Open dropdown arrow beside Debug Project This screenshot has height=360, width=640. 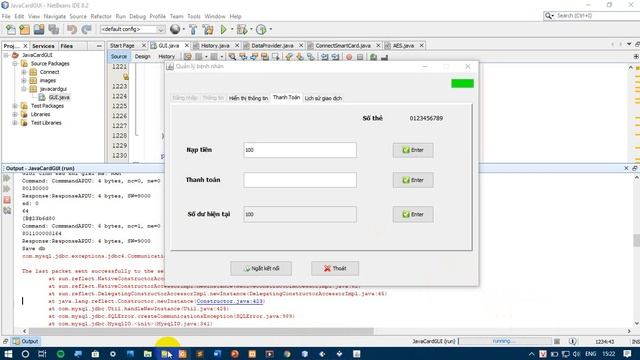pos(251,29)
